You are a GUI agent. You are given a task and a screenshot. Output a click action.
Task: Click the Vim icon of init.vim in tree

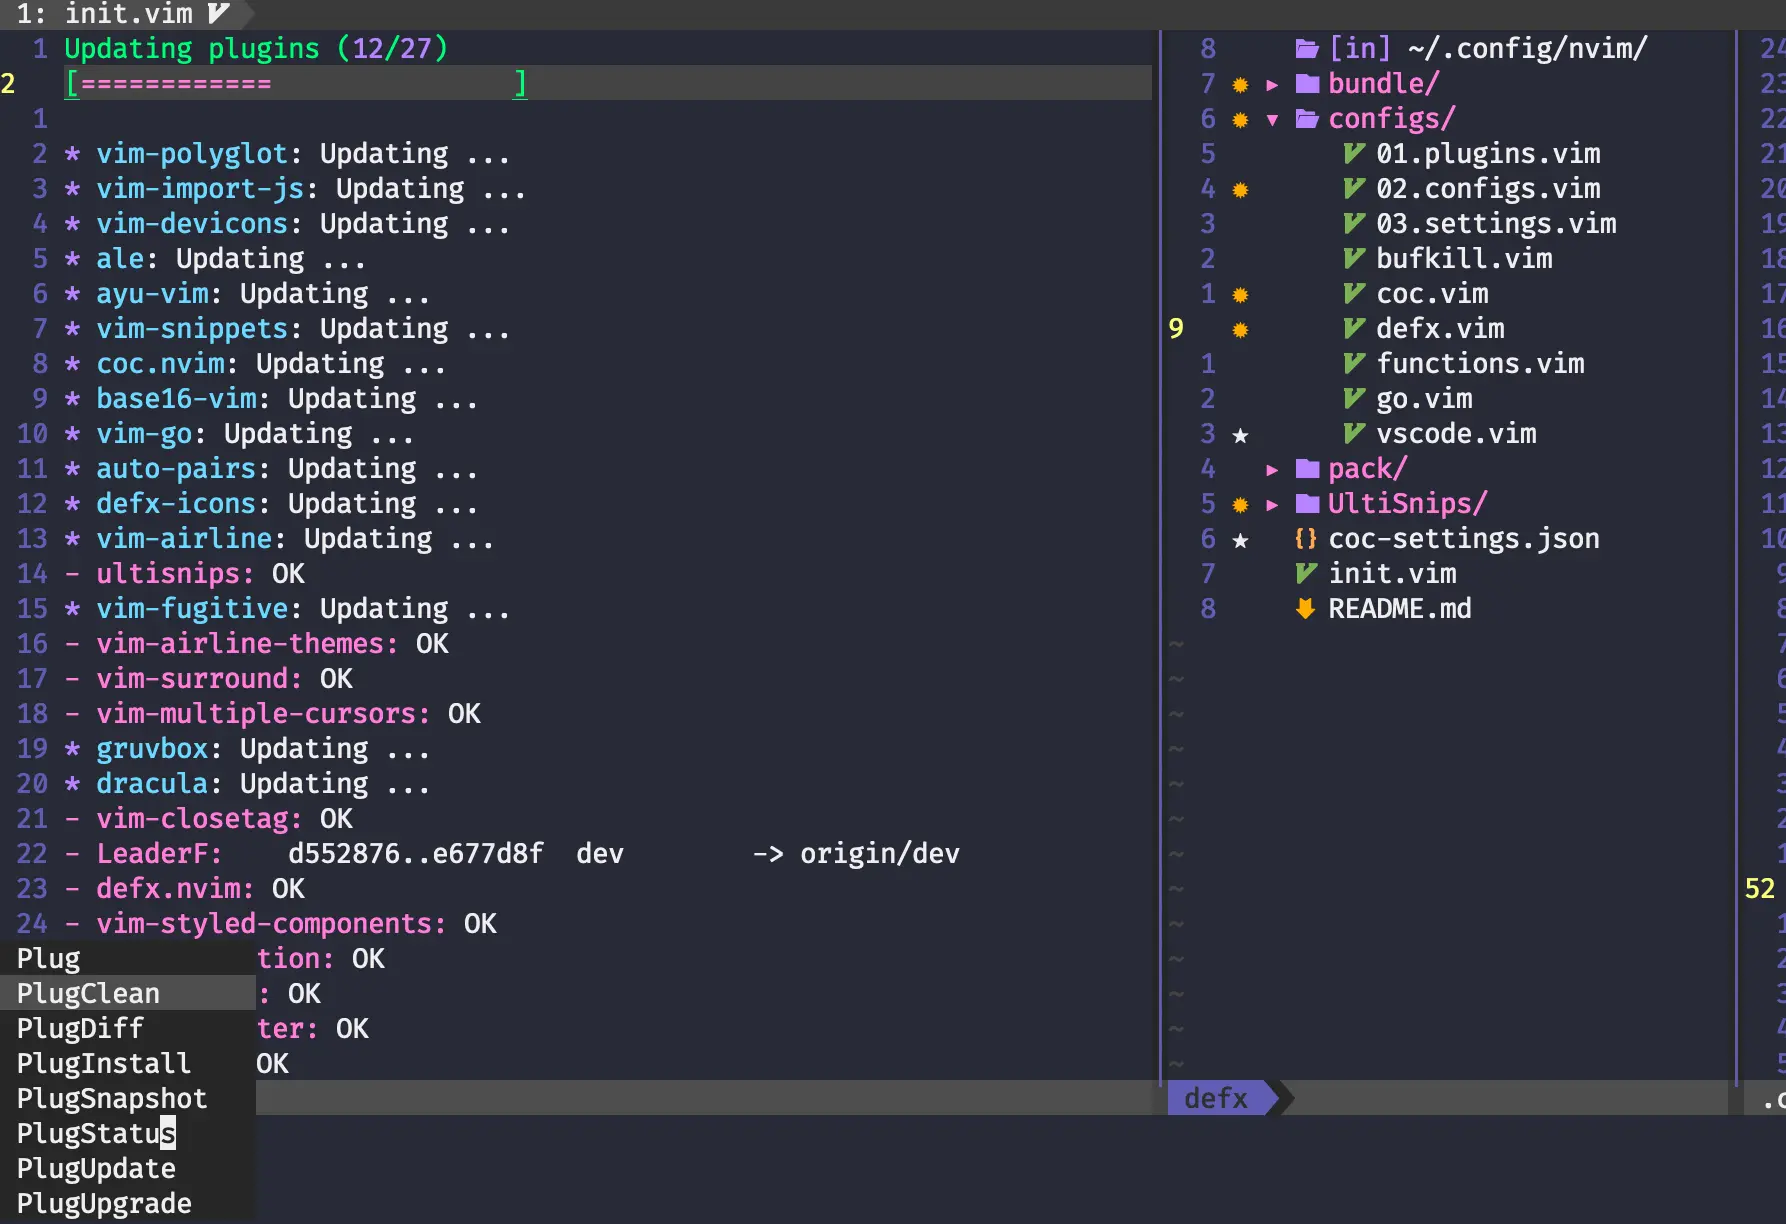[1306, 574]
